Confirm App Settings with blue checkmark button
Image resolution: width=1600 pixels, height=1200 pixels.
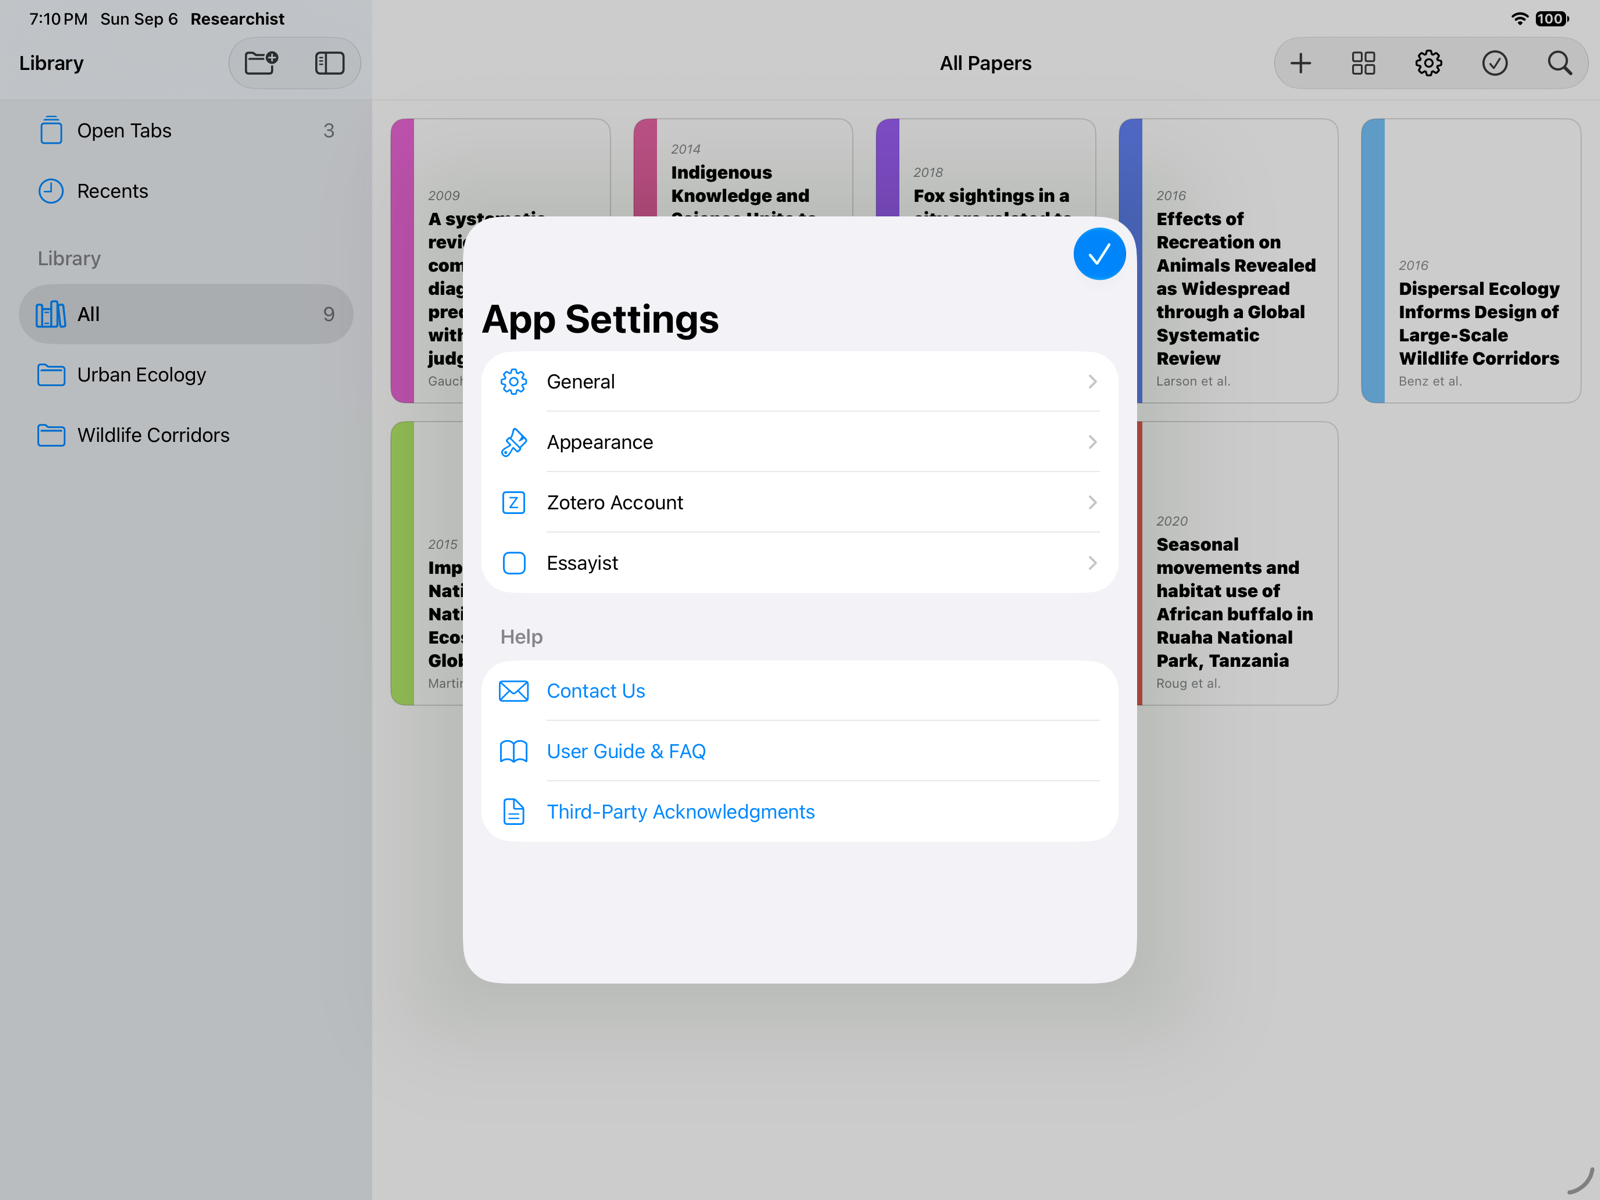click(1099, 254)
